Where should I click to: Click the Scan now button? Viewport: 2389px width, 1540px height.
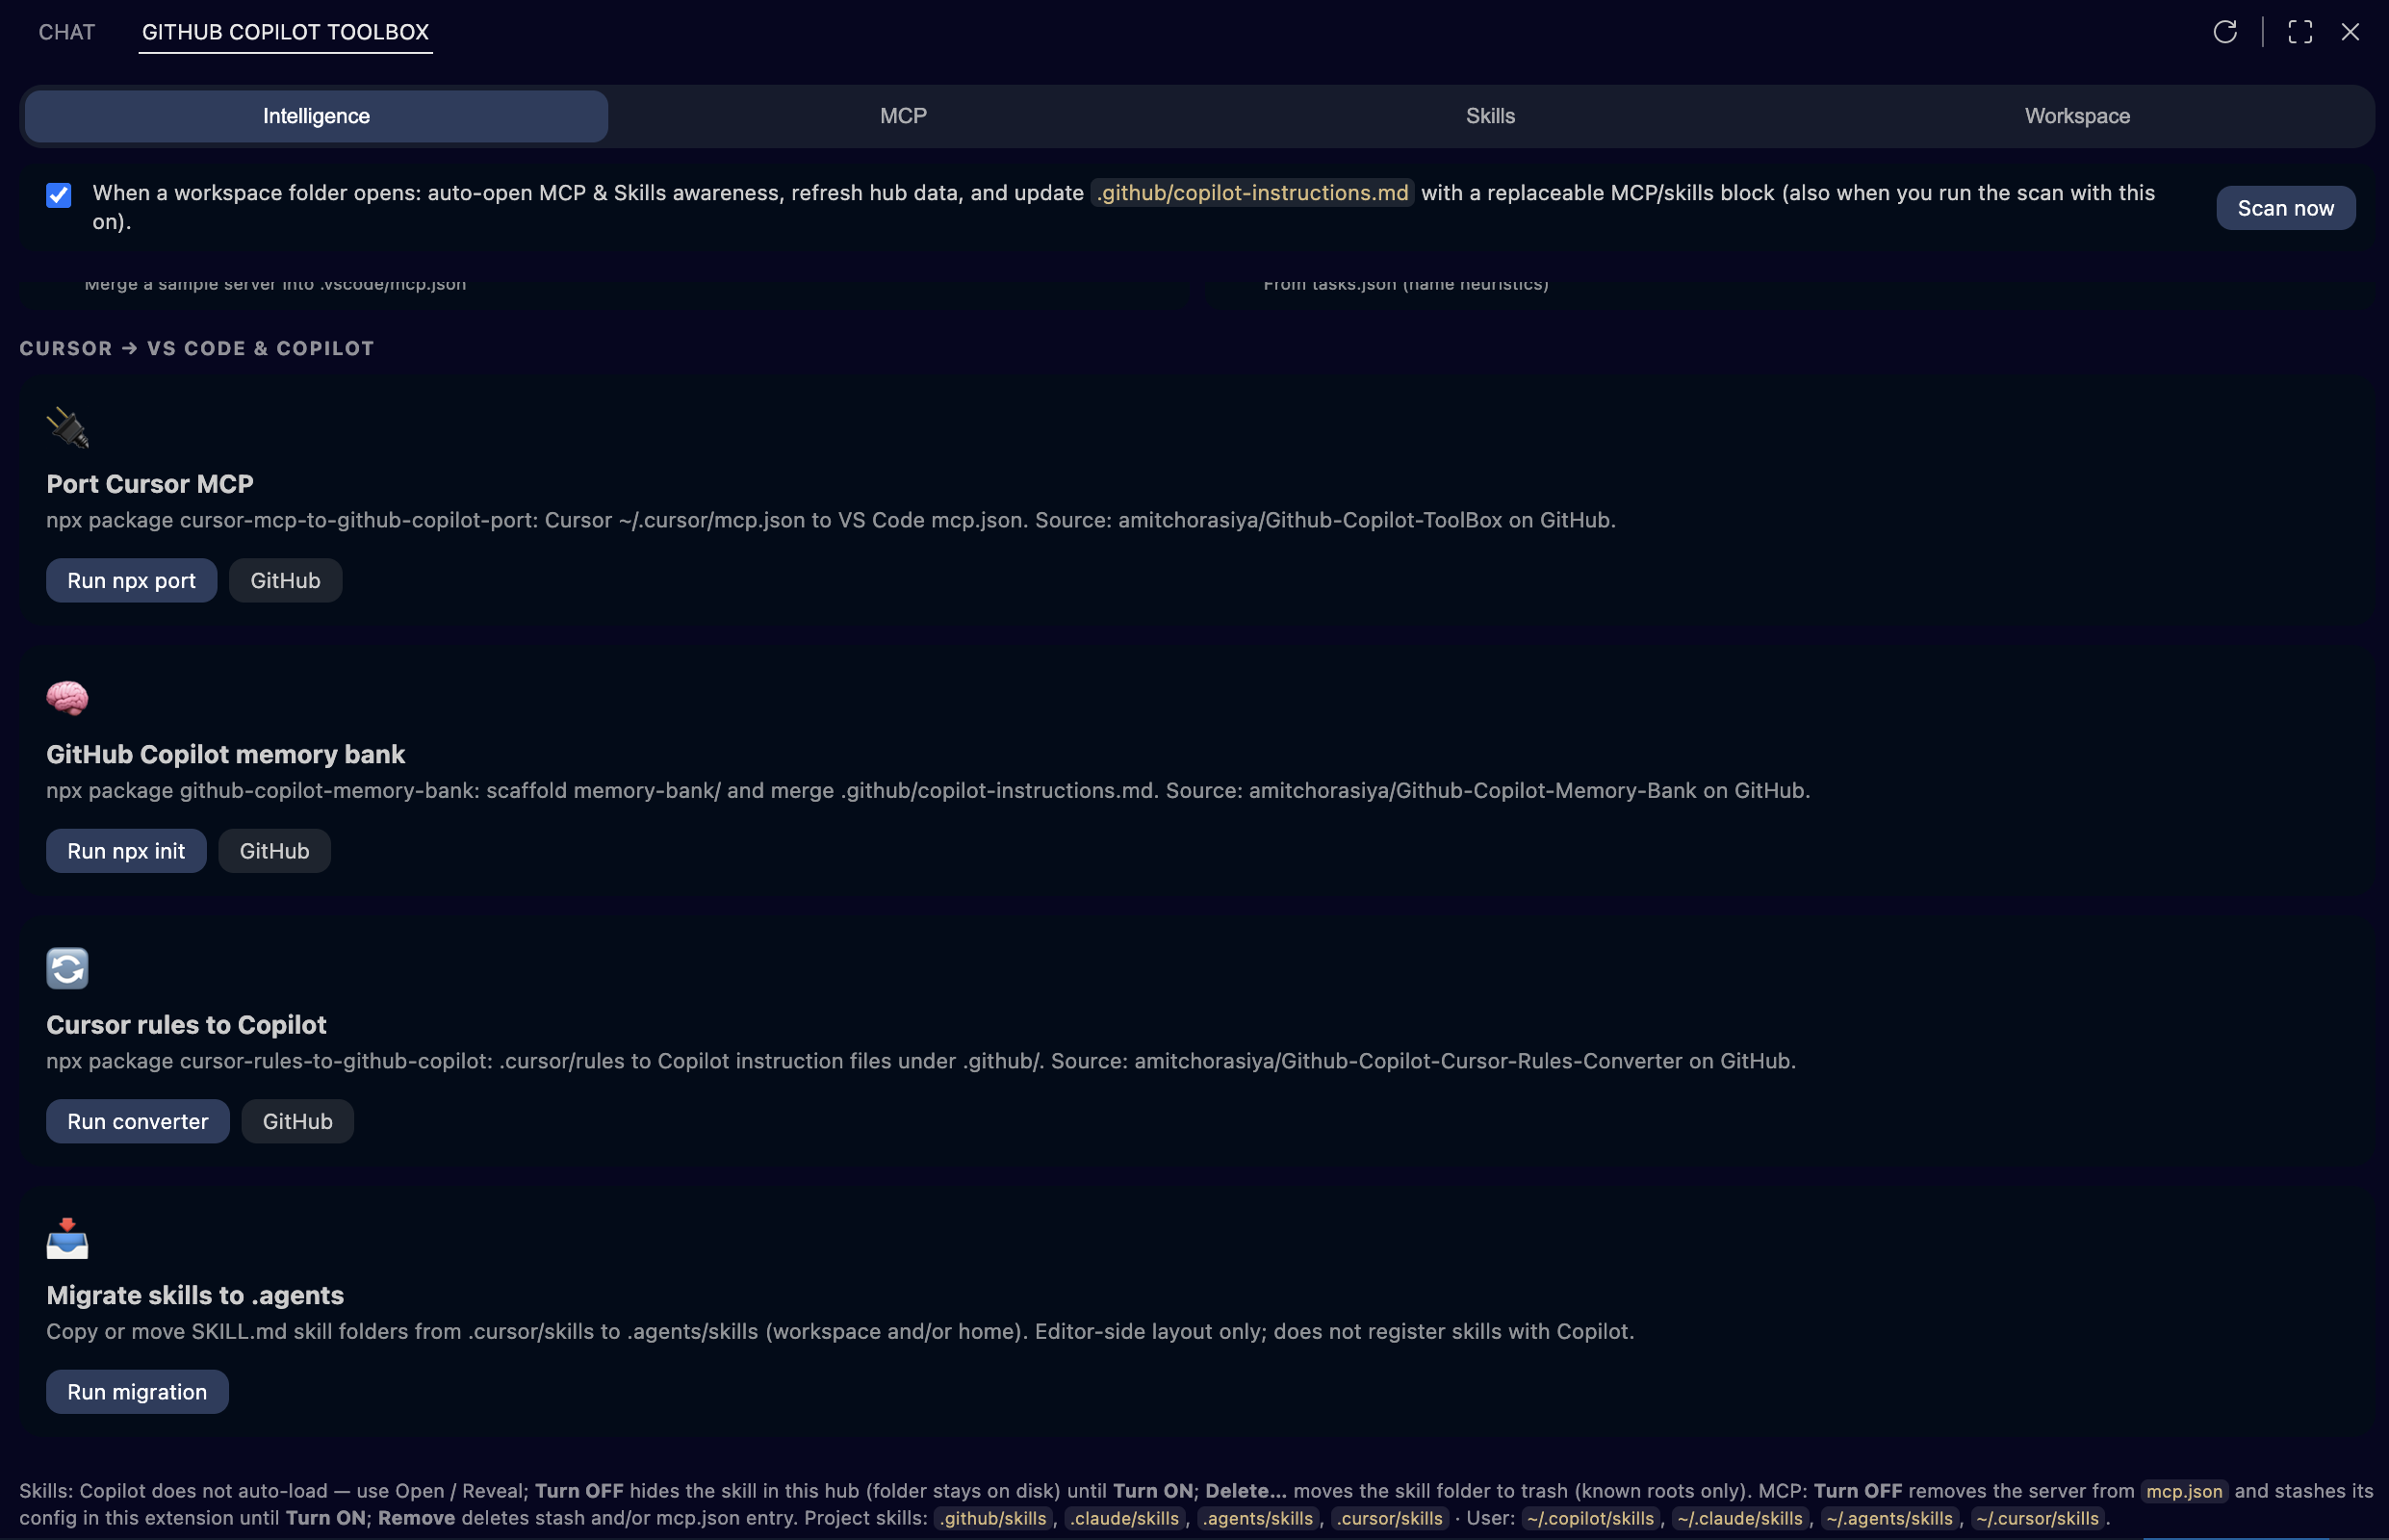[x=2285, y=208]
